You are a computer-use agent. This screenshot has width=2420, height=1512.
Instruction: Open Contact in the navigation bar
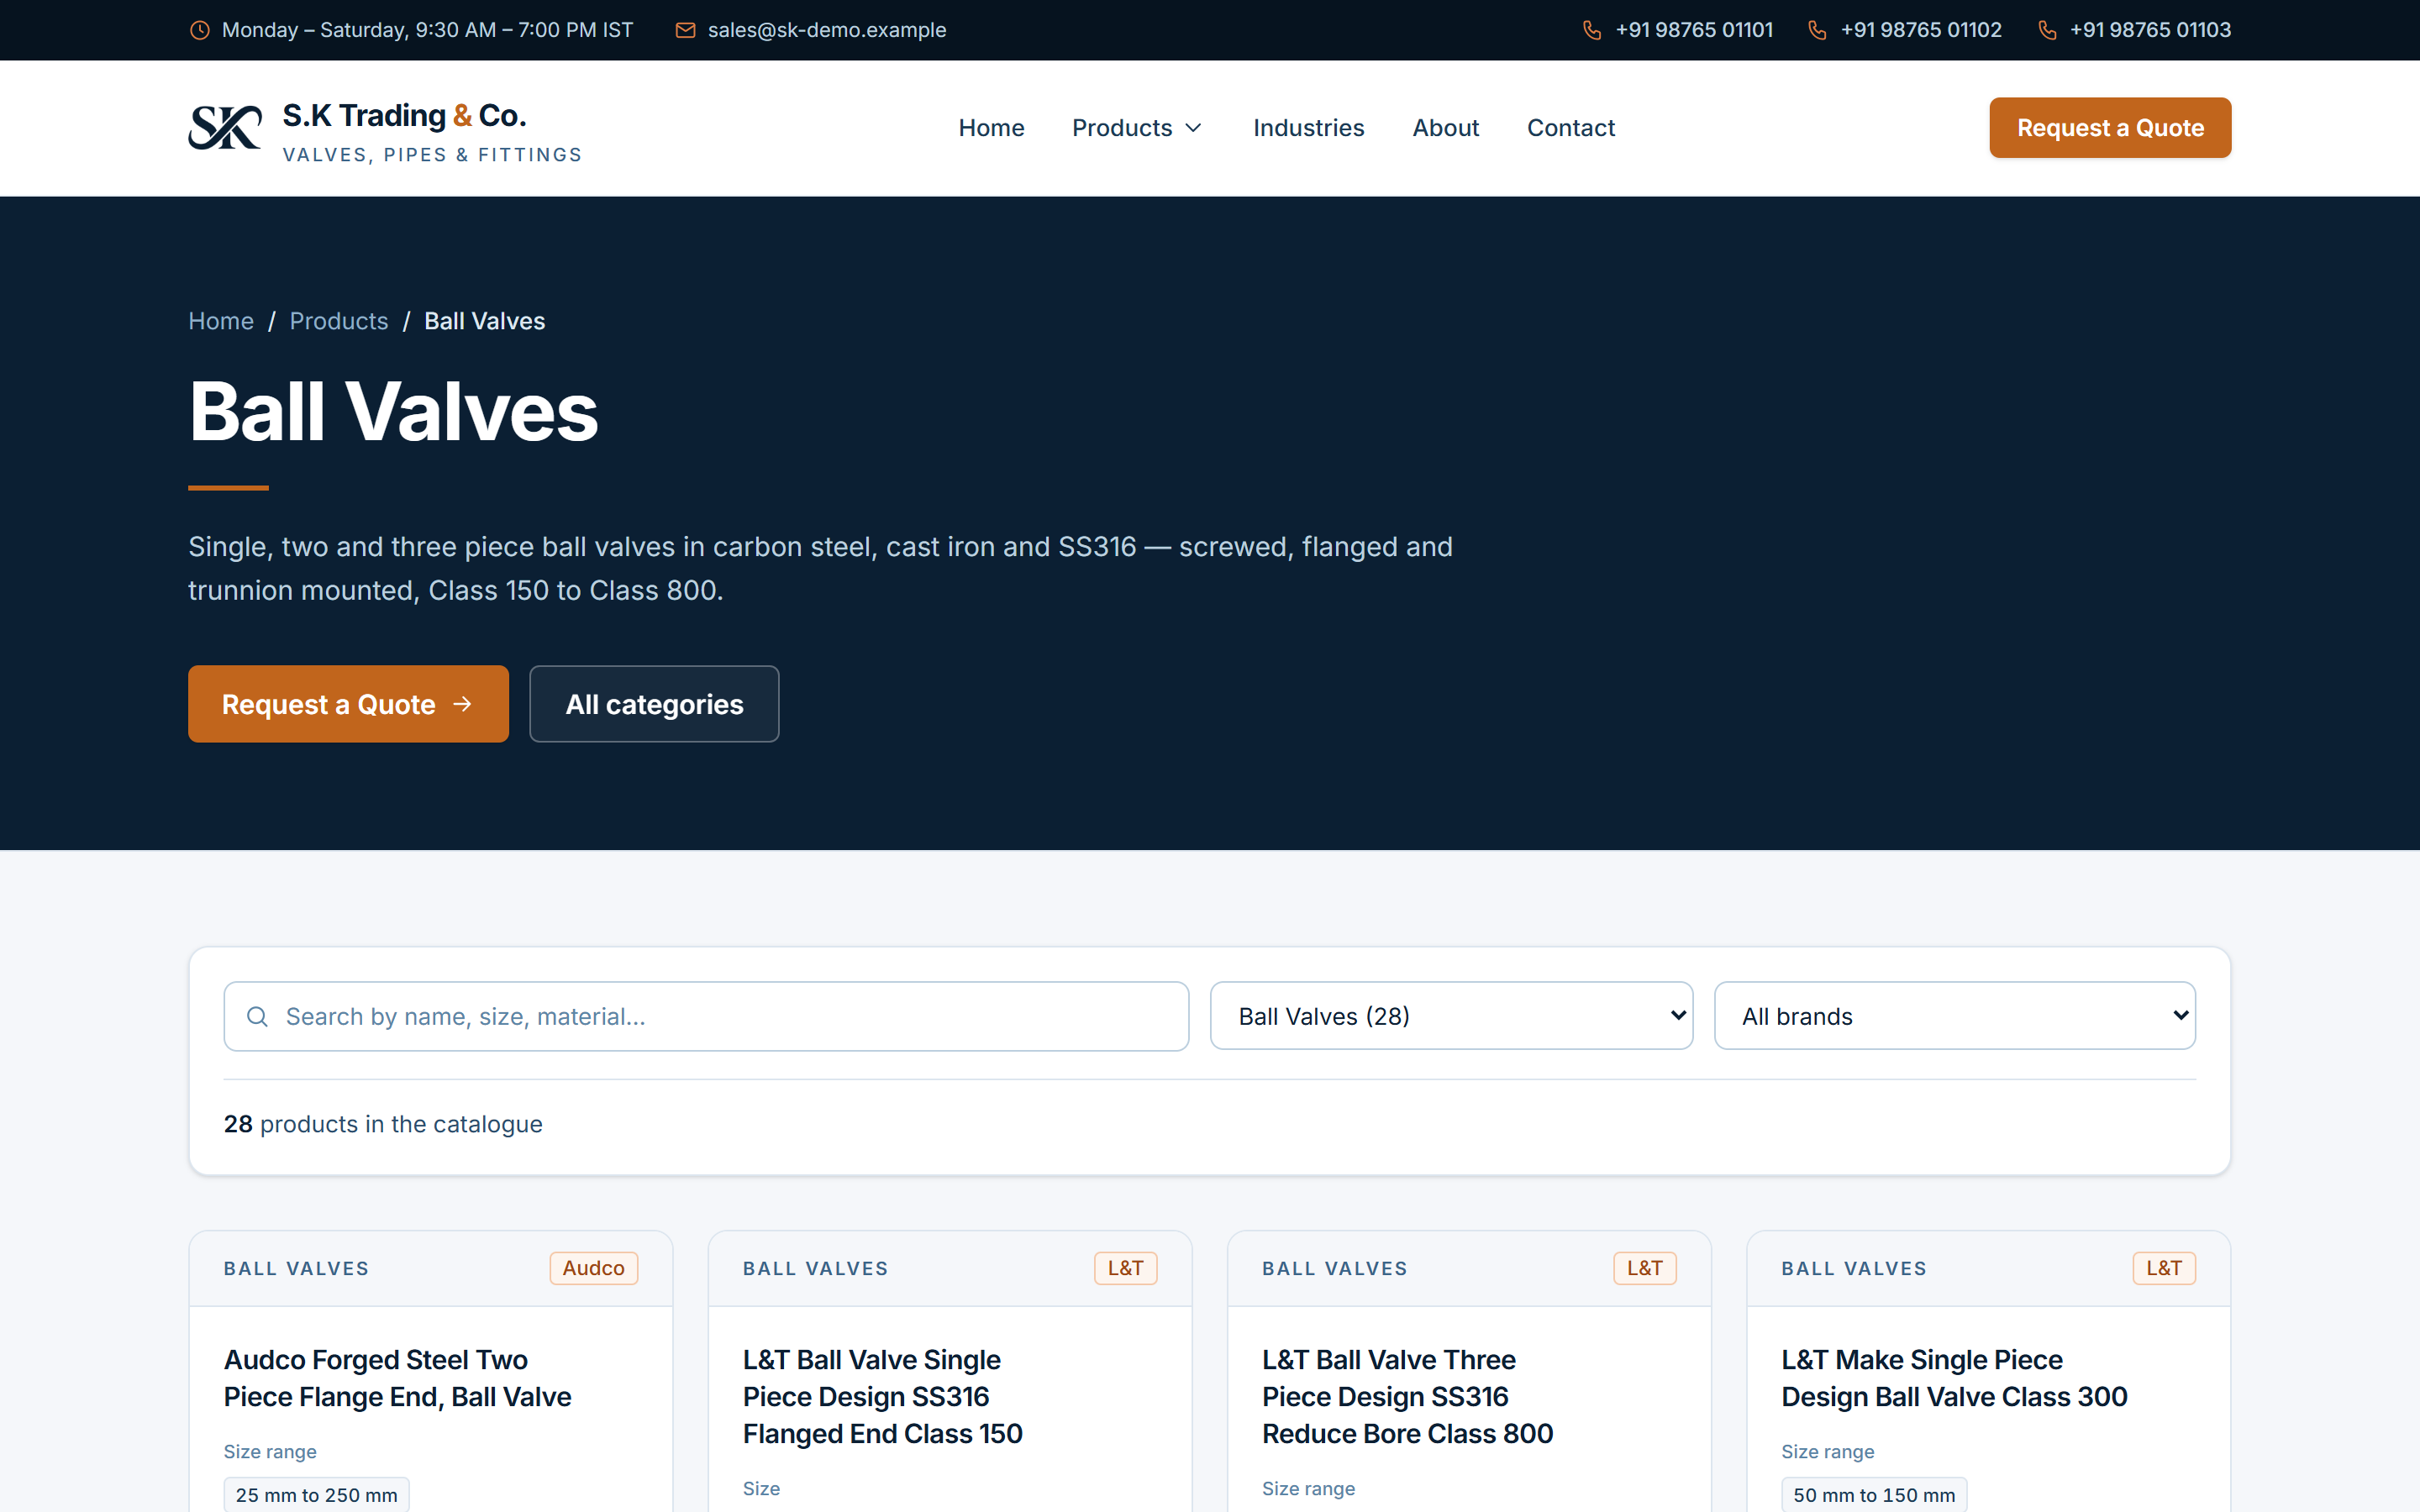tap(1570, 128)
